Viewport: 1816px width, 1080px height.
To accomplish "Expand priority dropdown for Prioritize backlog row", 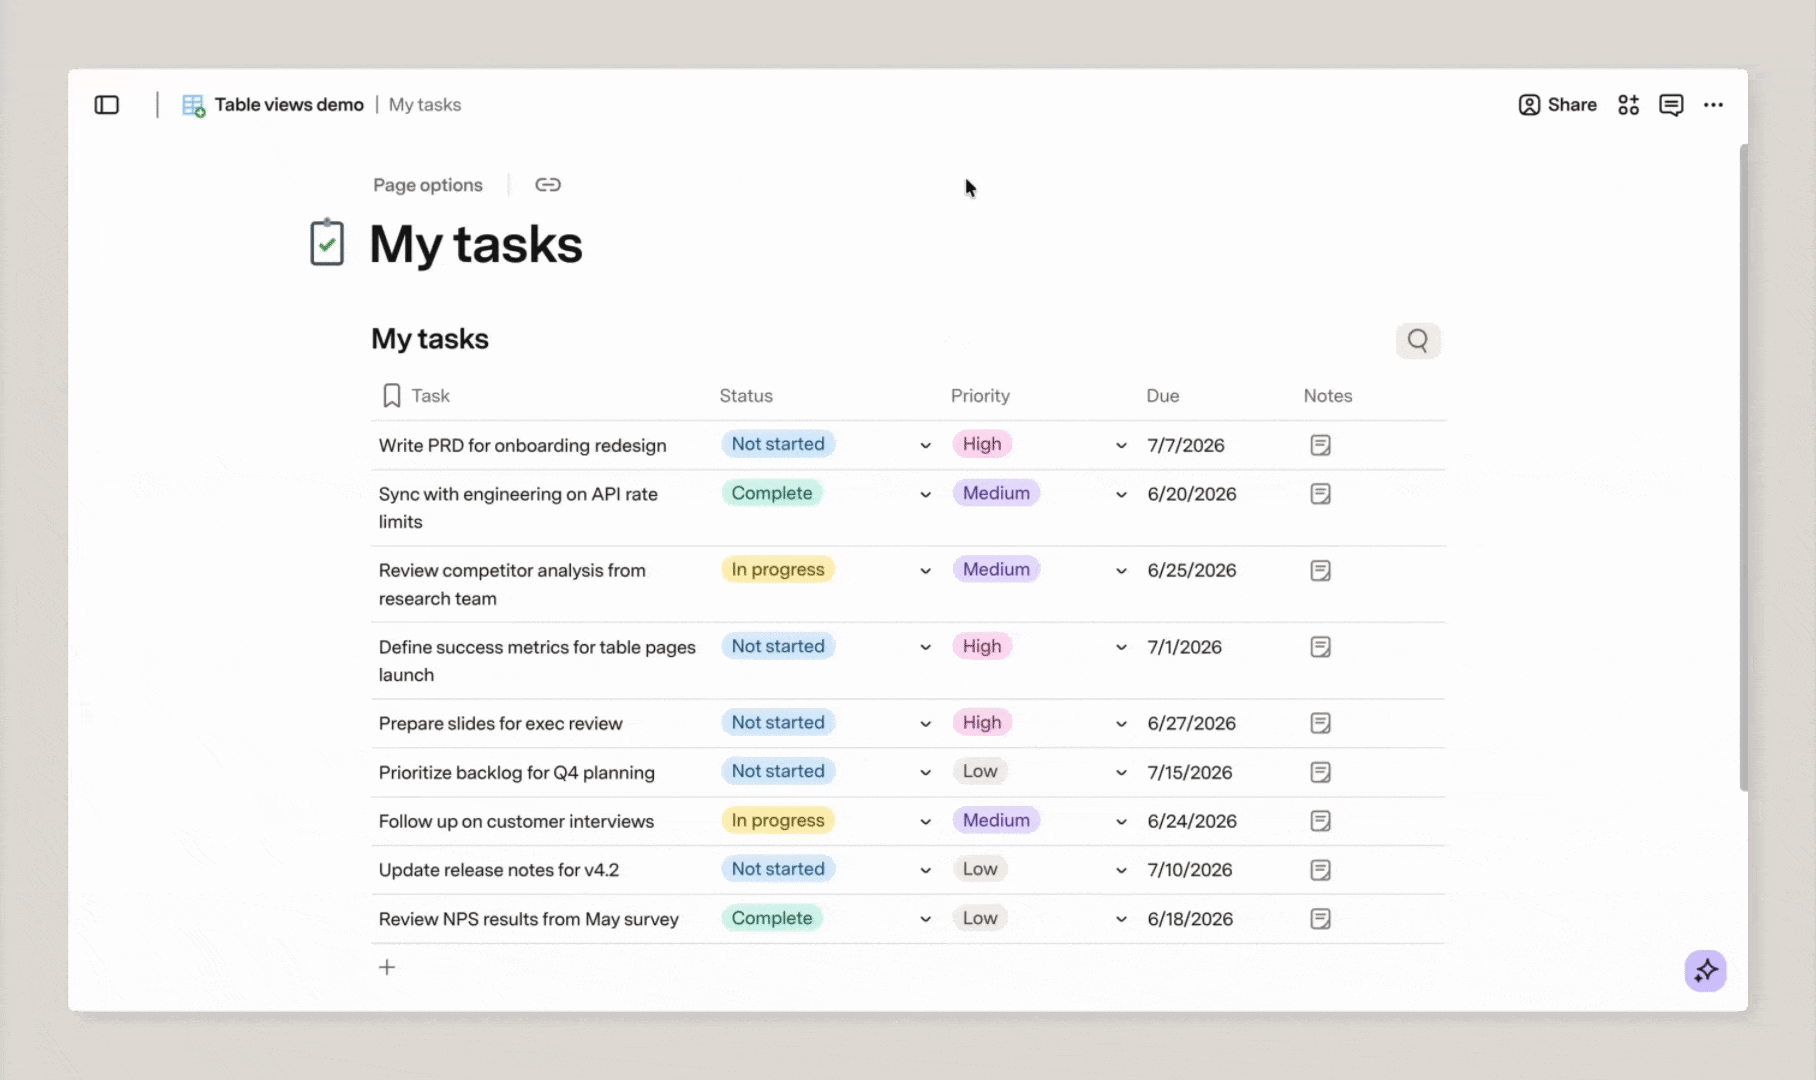I will click(x=1121, y=773).
